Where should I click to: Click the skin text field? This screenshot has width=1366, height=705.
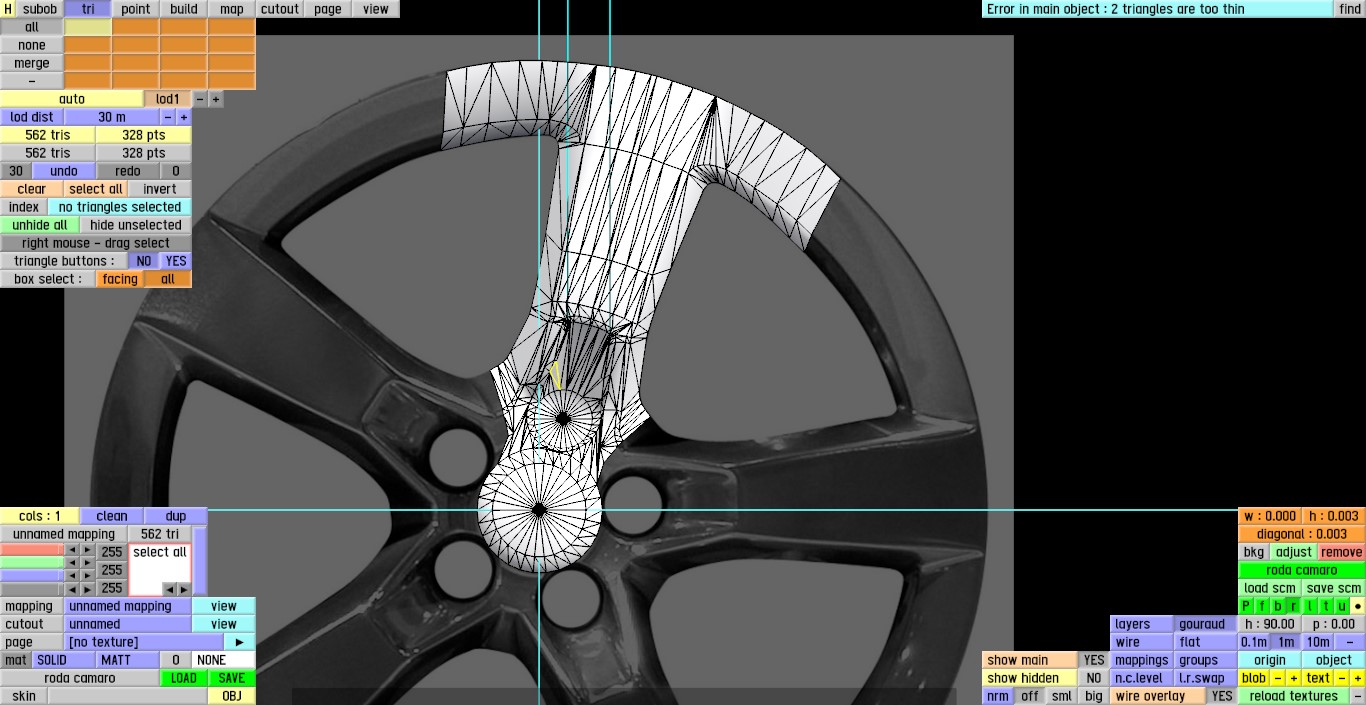coord(127,696)
